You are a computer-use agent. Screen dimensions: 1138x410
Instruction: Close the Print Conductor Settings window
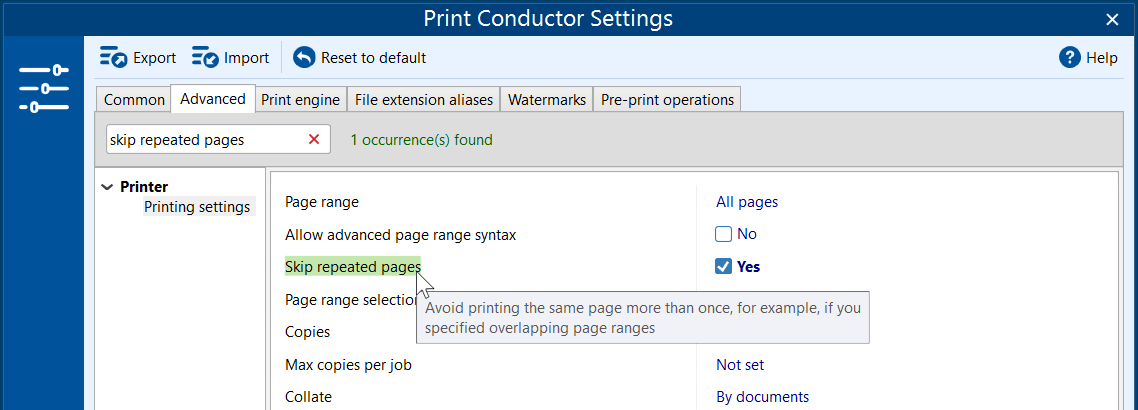[1112, 19]
